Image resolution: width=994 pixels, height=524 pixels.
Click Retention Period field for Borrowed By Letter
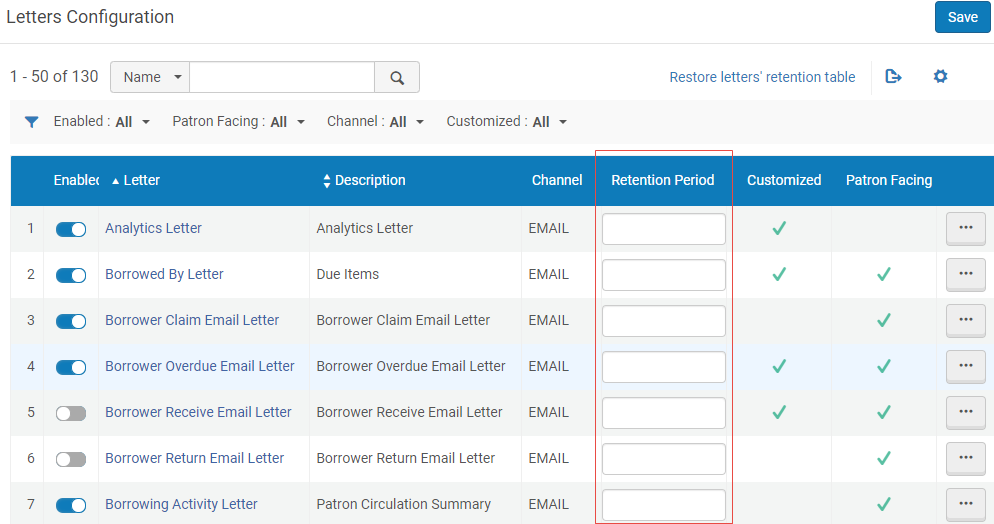pyautogui.click(x=664, y=275)
